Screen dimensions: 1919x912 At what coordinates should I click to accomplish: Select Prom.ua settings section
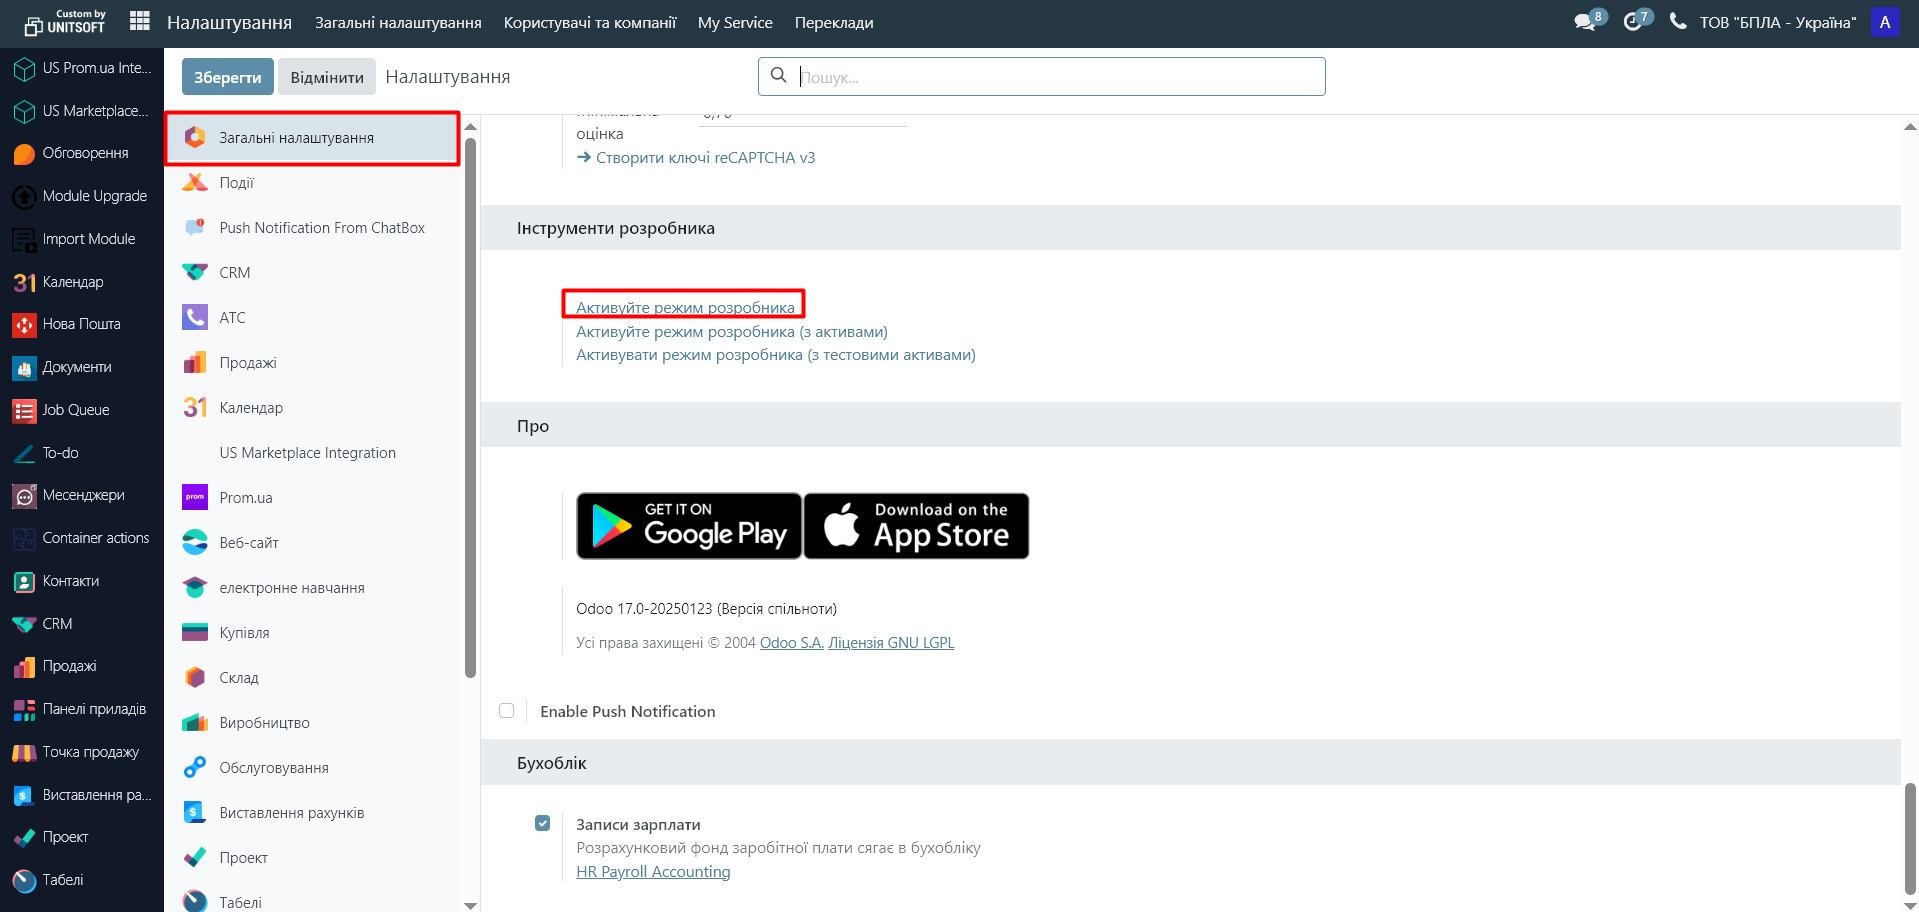[246, 498]
